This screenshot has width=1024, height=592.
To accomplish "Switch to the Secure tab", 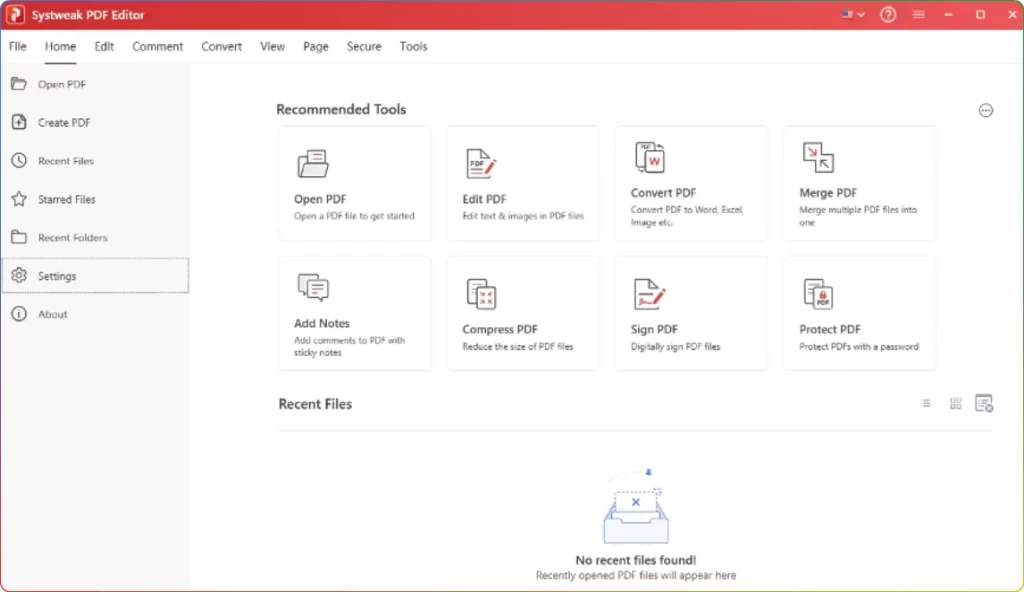I will 363,46.
